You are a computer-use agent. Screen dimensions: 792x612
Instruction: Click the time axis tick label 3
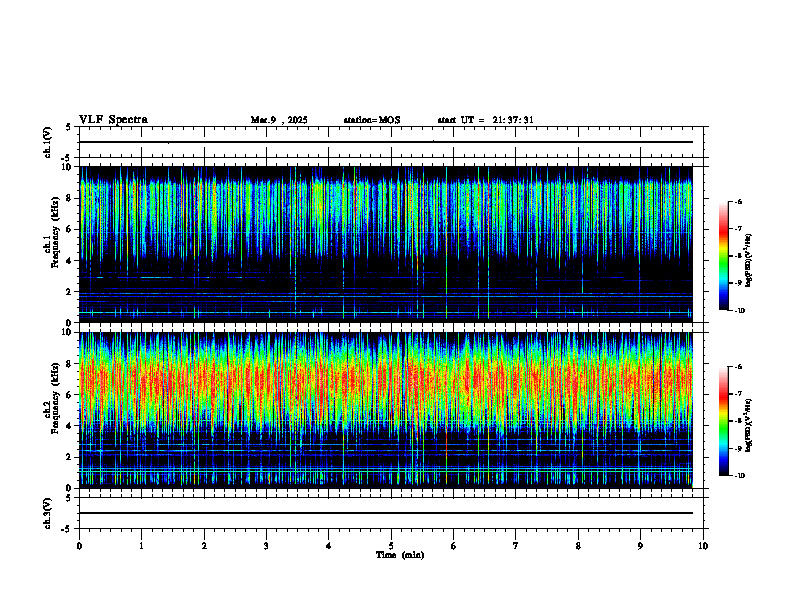266,546
